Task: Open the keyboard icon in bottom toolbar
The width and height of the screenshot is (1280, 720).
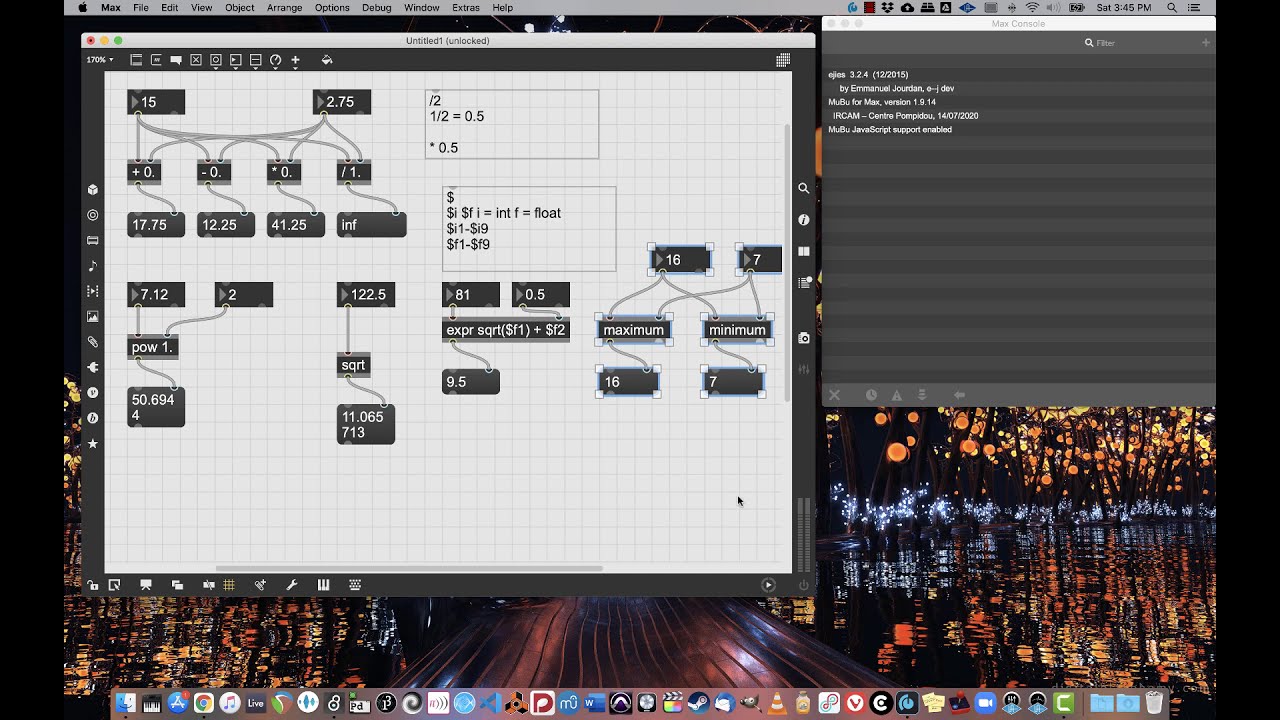Action: [x=355, y=585]
